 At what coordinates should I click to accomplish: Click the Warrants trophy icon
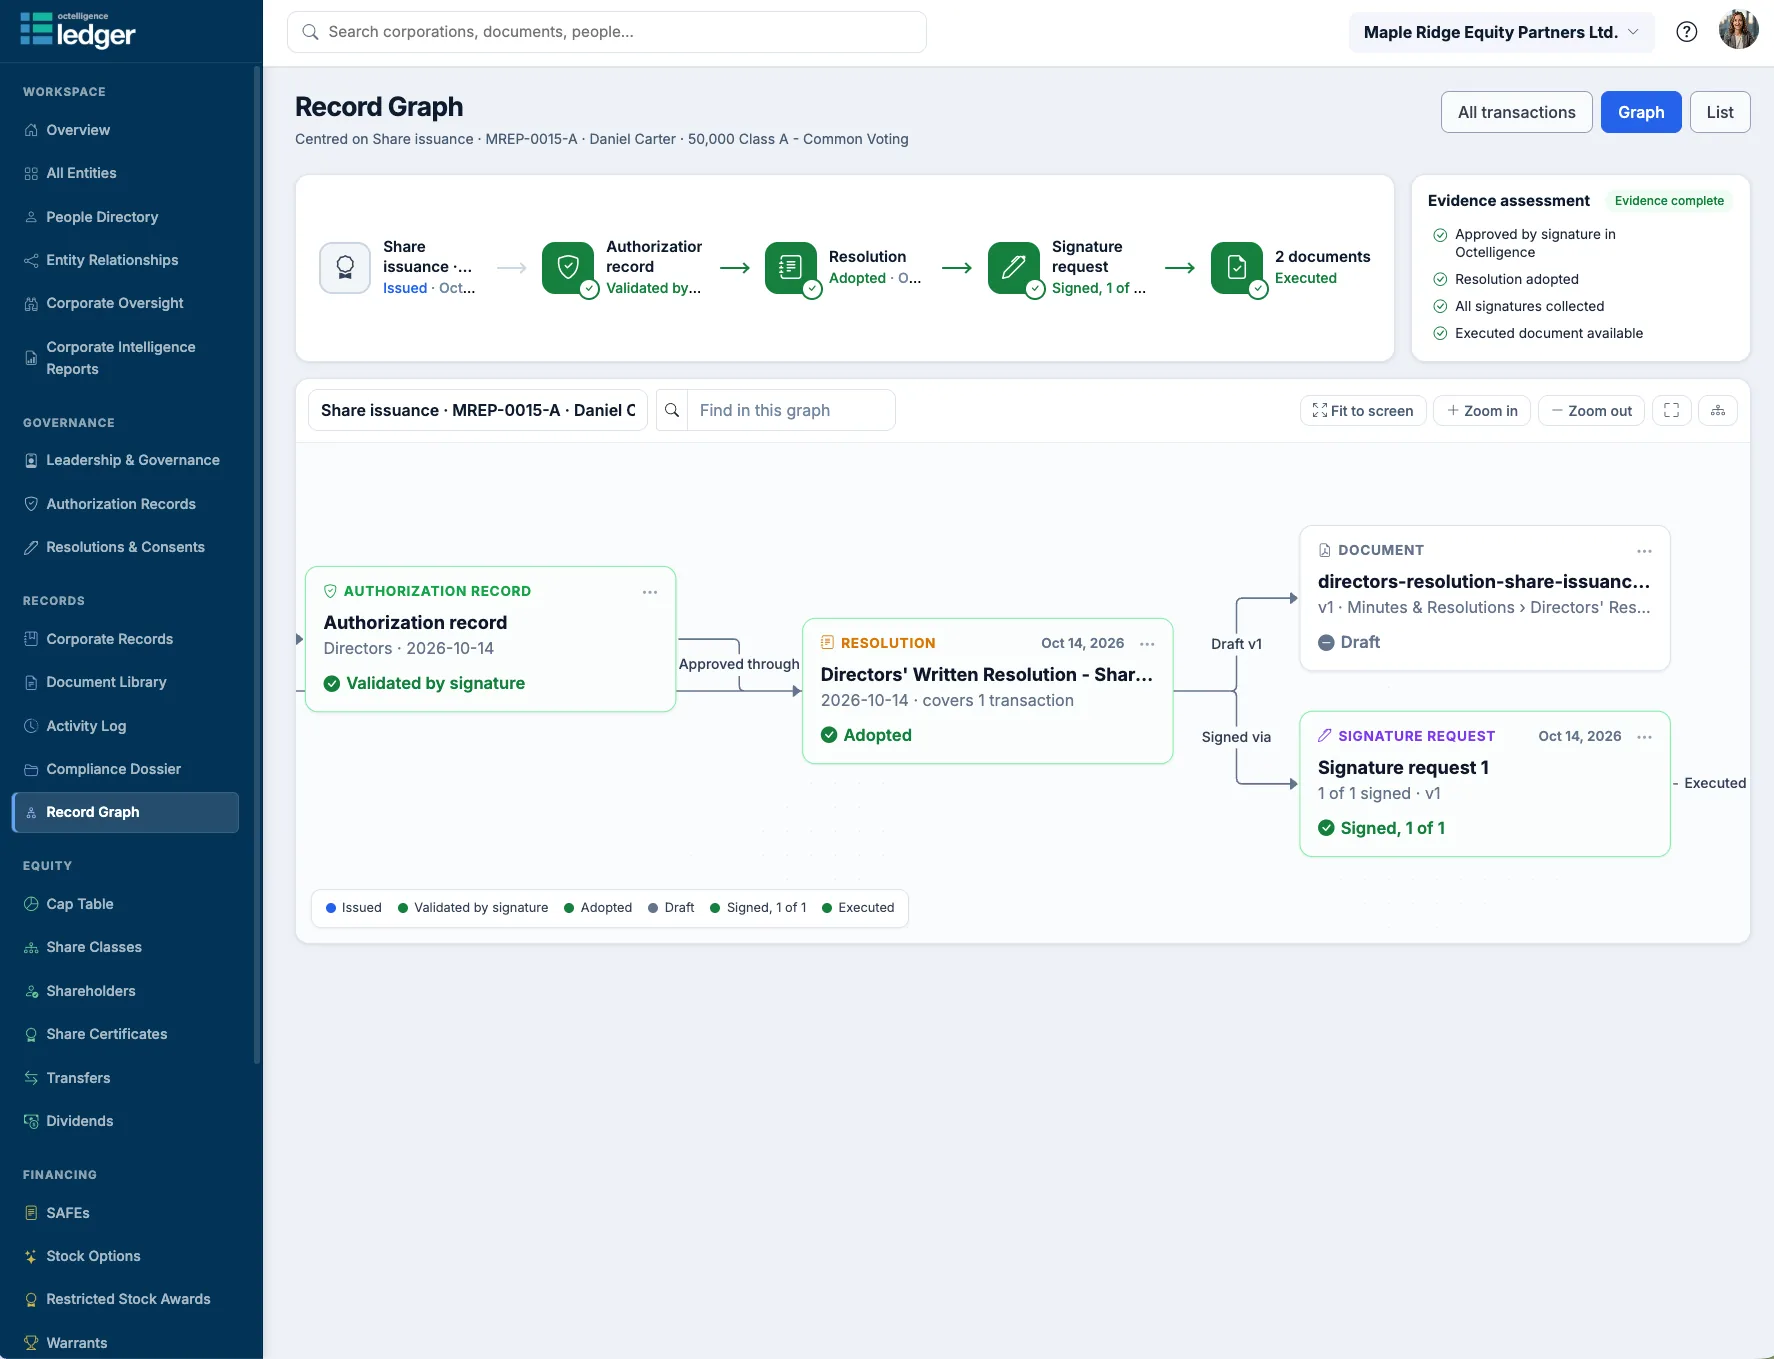coord(31,1343)
